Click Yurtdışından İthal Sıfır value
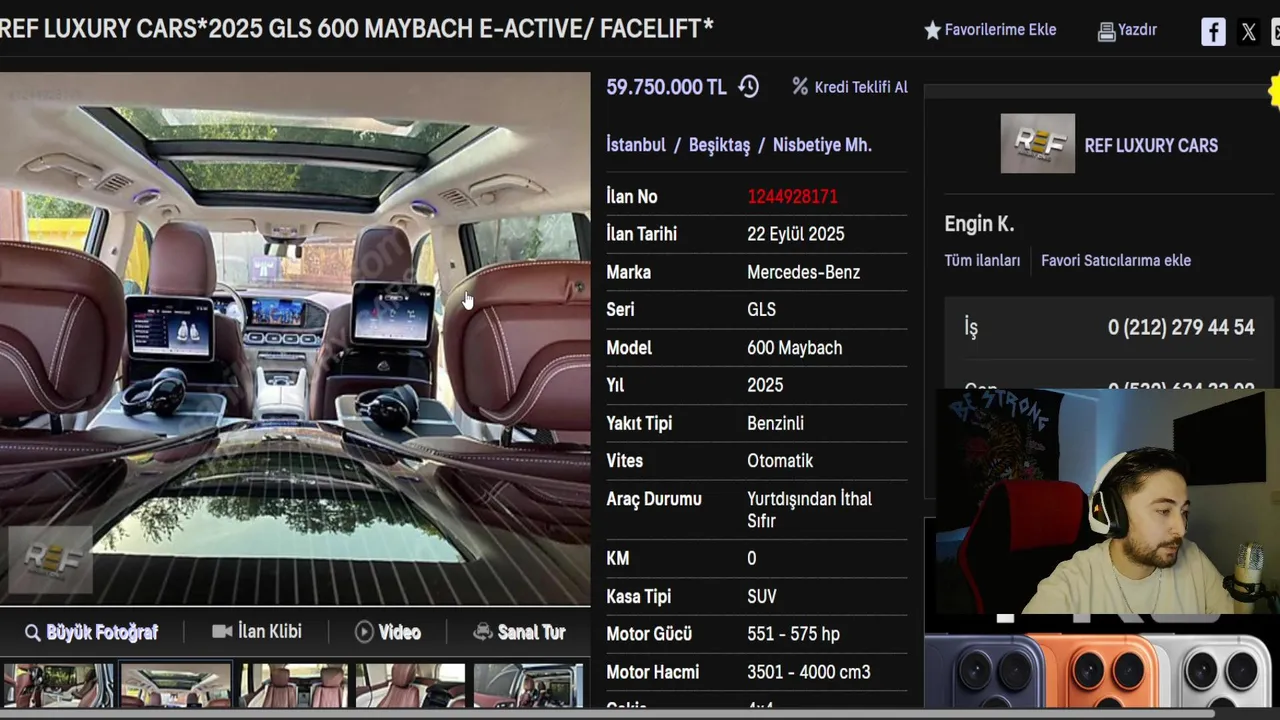The height and width of the screenshot is (720, 1280). [809, 510]
